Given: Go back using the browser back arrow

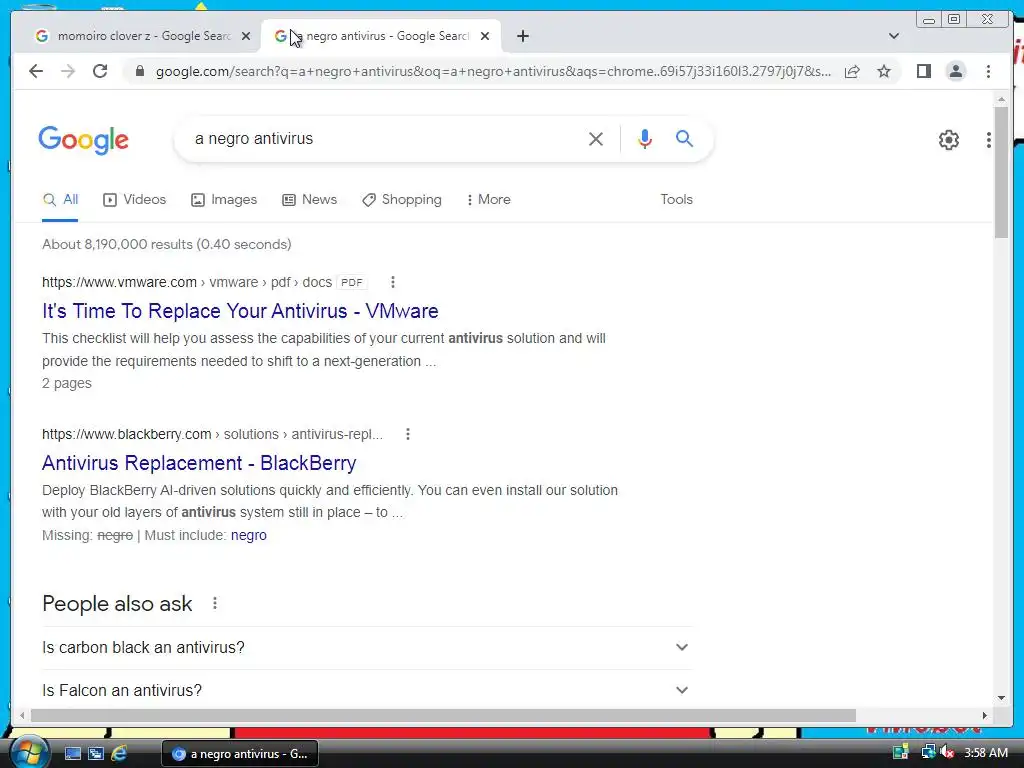Looking at the screenshot, I should pyautogui.click(x=36, y=71).
